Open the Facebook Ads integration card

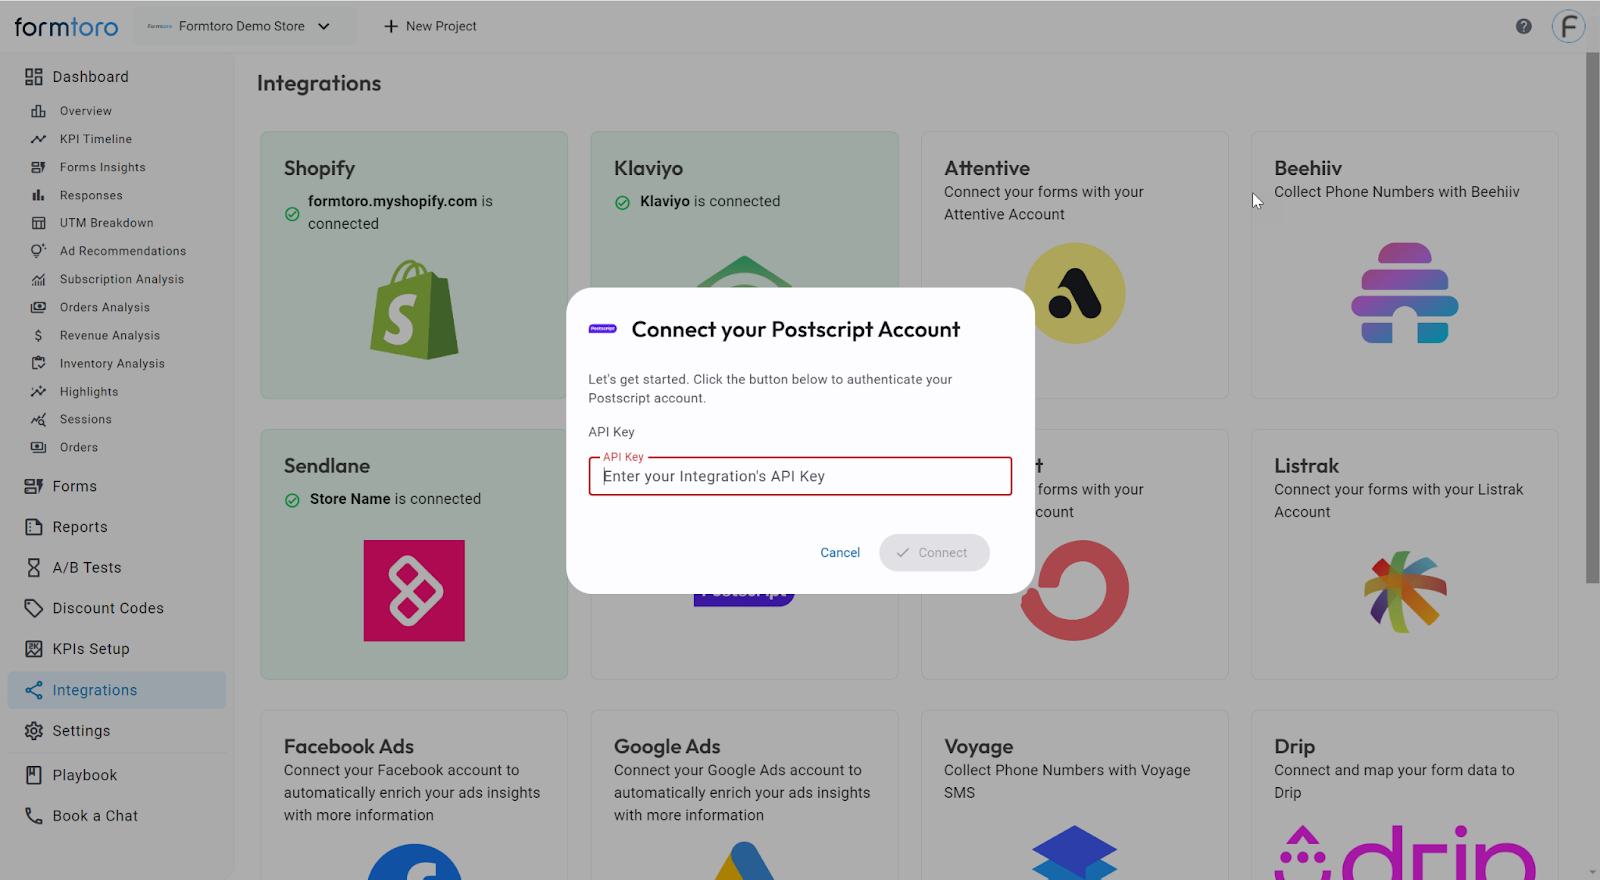pos(414,795)
